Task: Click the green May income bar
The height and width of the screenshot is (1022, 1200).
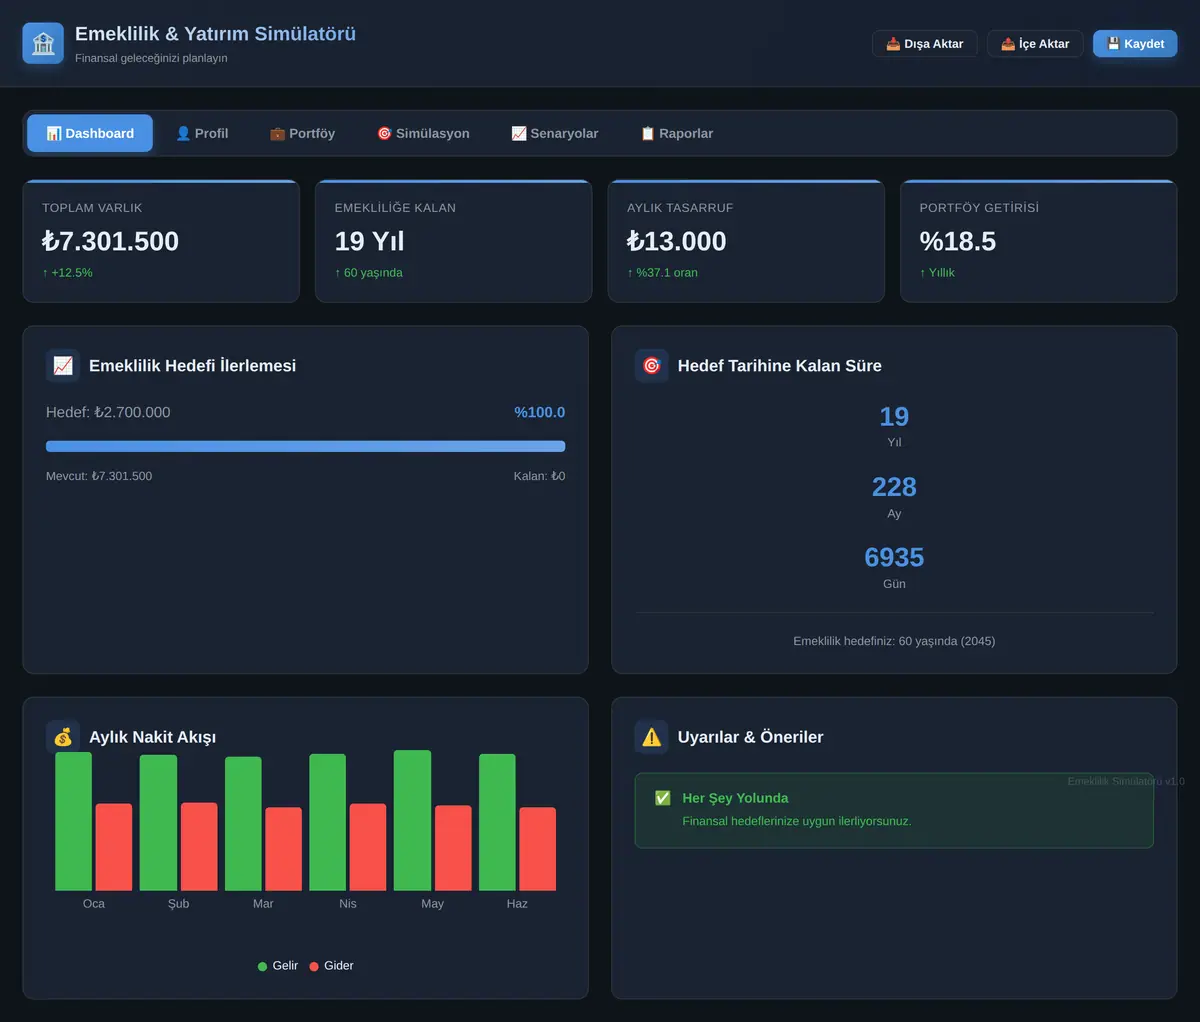Action: coord(412,820)
